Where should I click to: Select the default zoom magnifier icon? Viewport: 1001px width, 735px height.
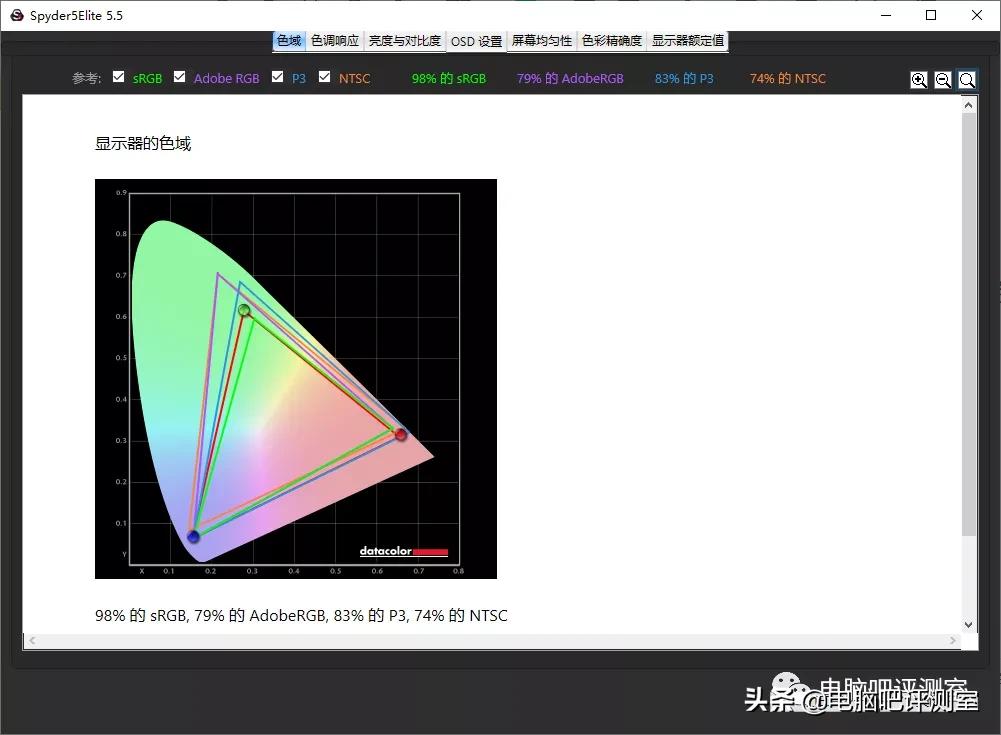pos(966,79)
